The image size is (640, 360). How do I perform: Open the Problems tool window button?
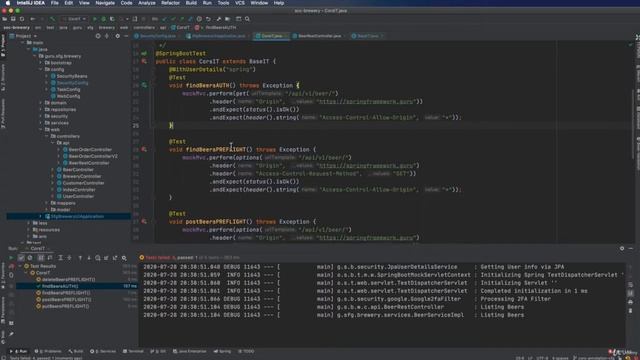tap(48, 351)
